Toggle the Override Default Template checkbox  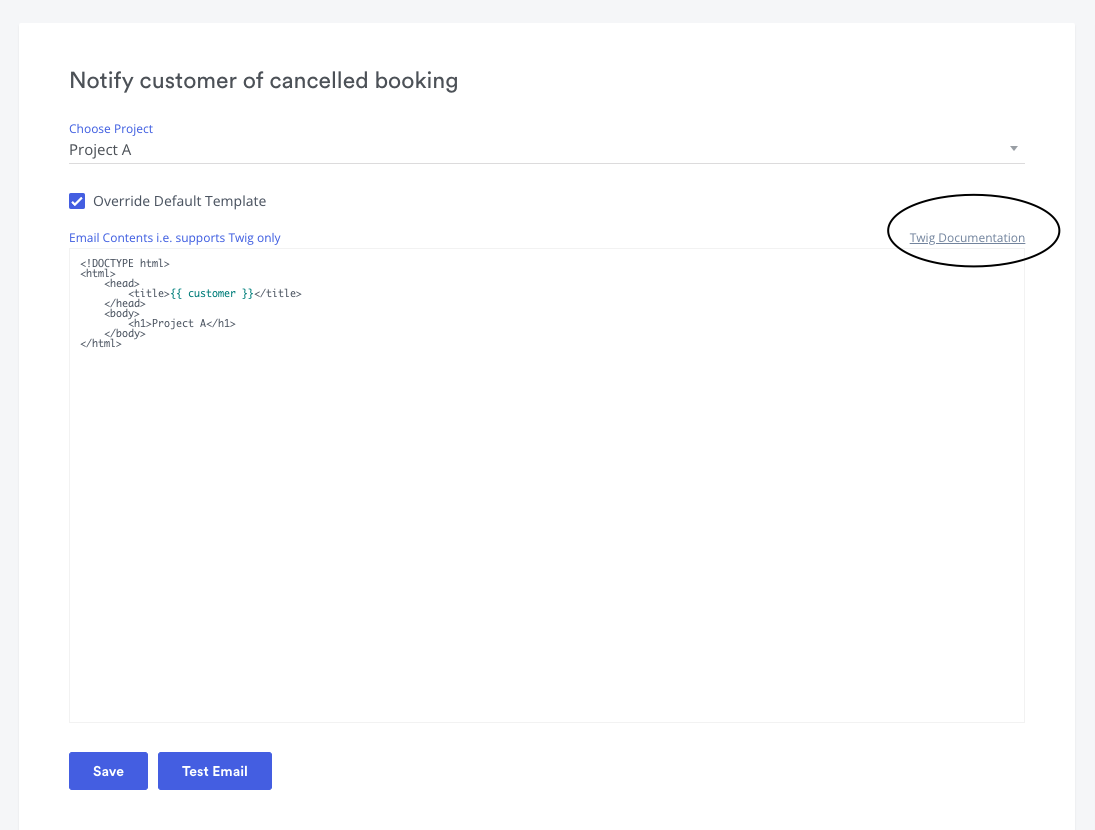pos(77,201)
